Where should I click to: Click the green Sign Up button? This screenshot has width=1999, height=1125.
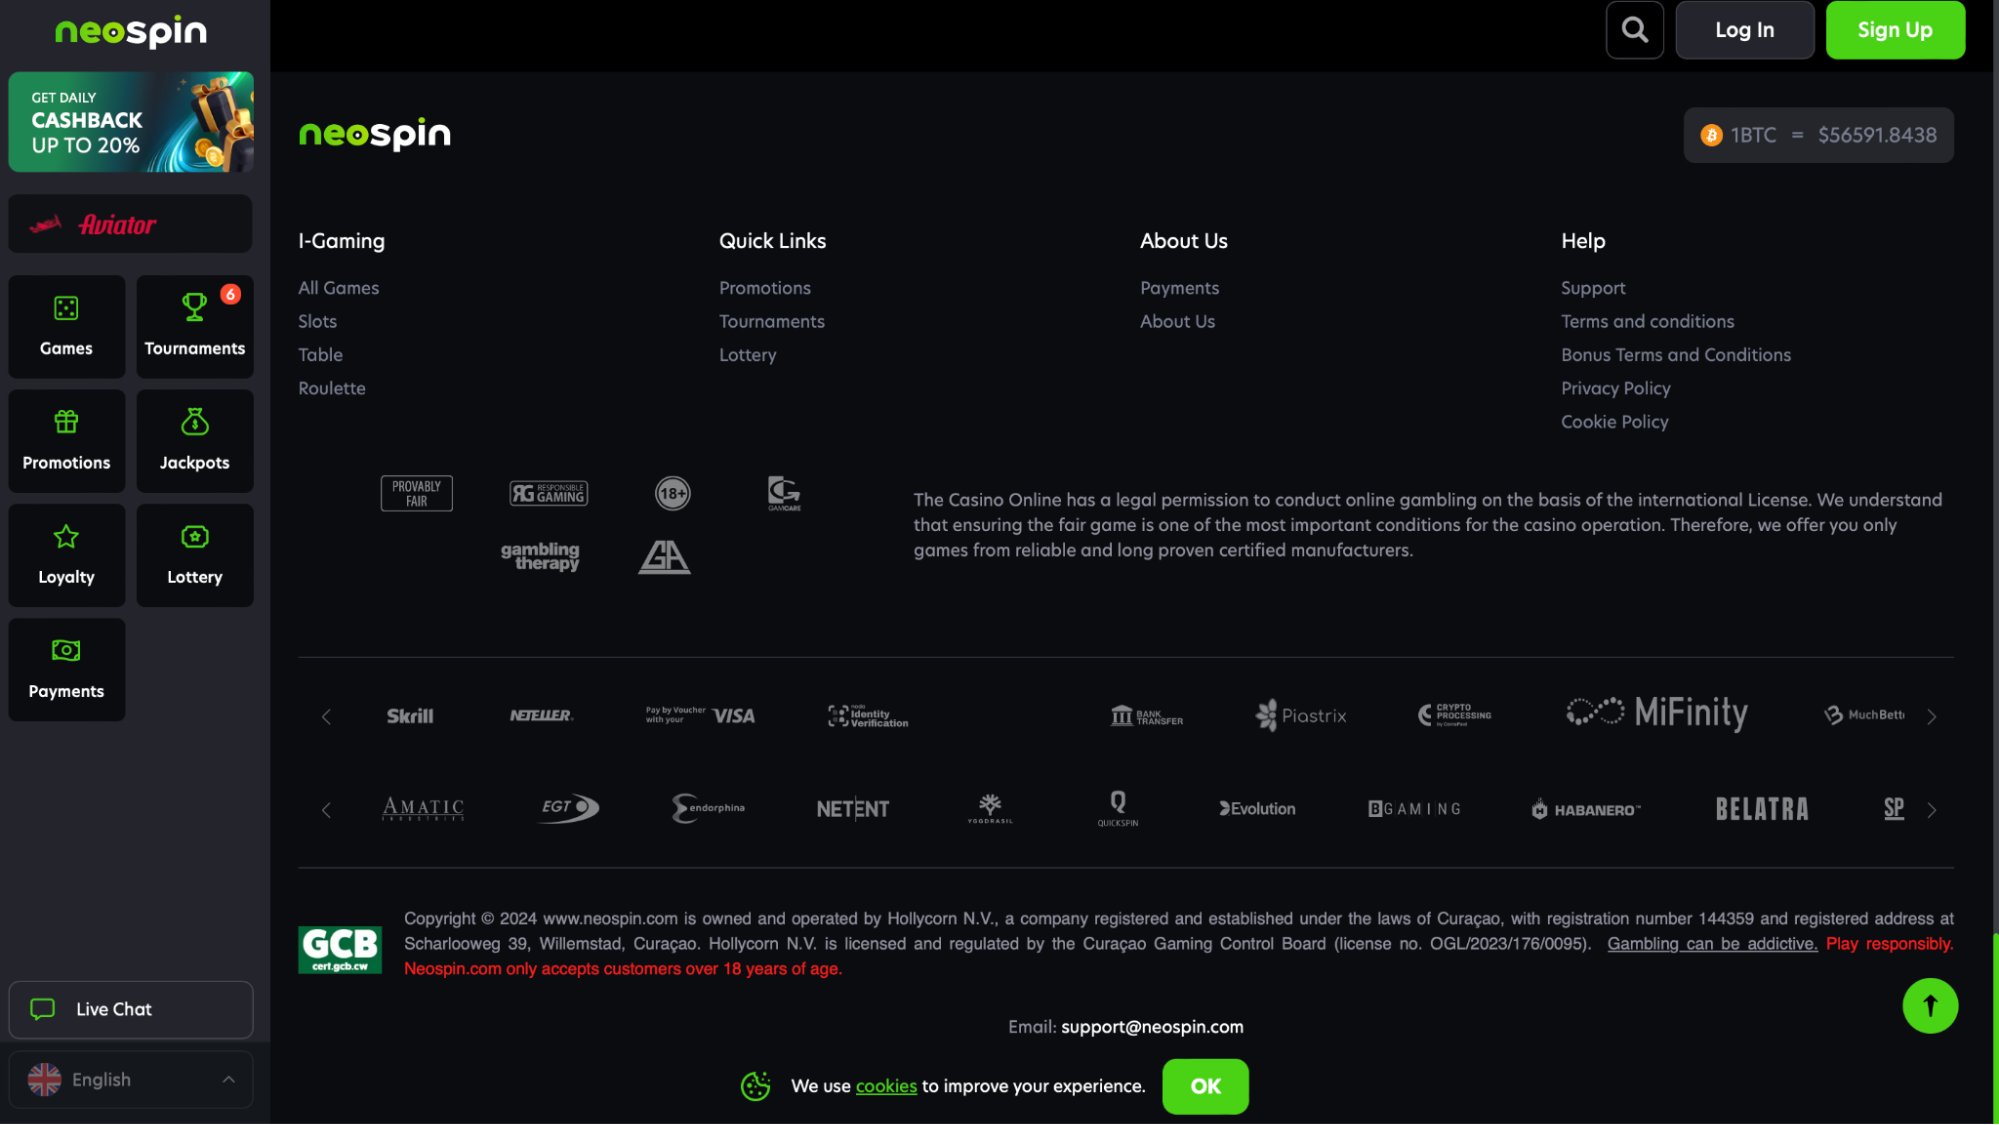click(x=1894, y=30)
